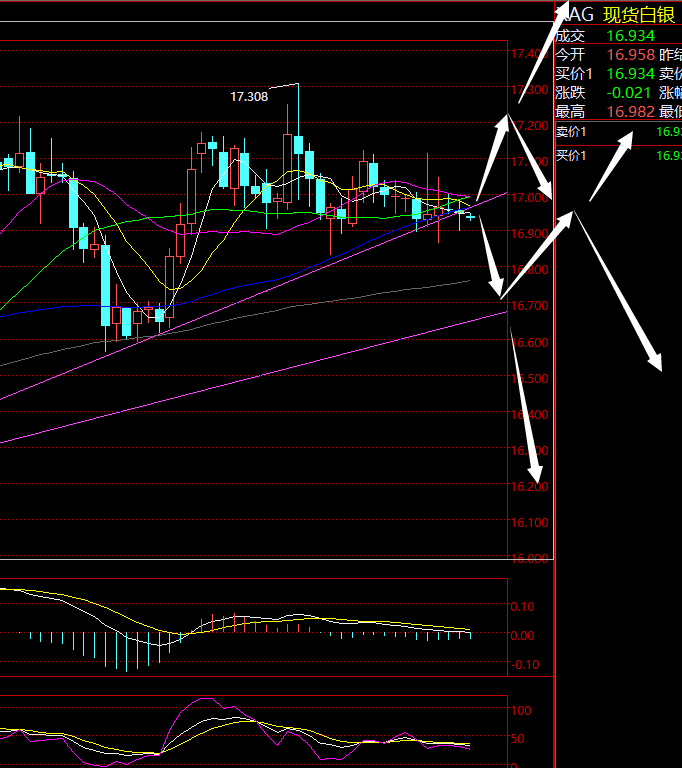The image size is (682, 768).
Task: Click the 0.00 MACD axis label
Action: tap(523, 635)
